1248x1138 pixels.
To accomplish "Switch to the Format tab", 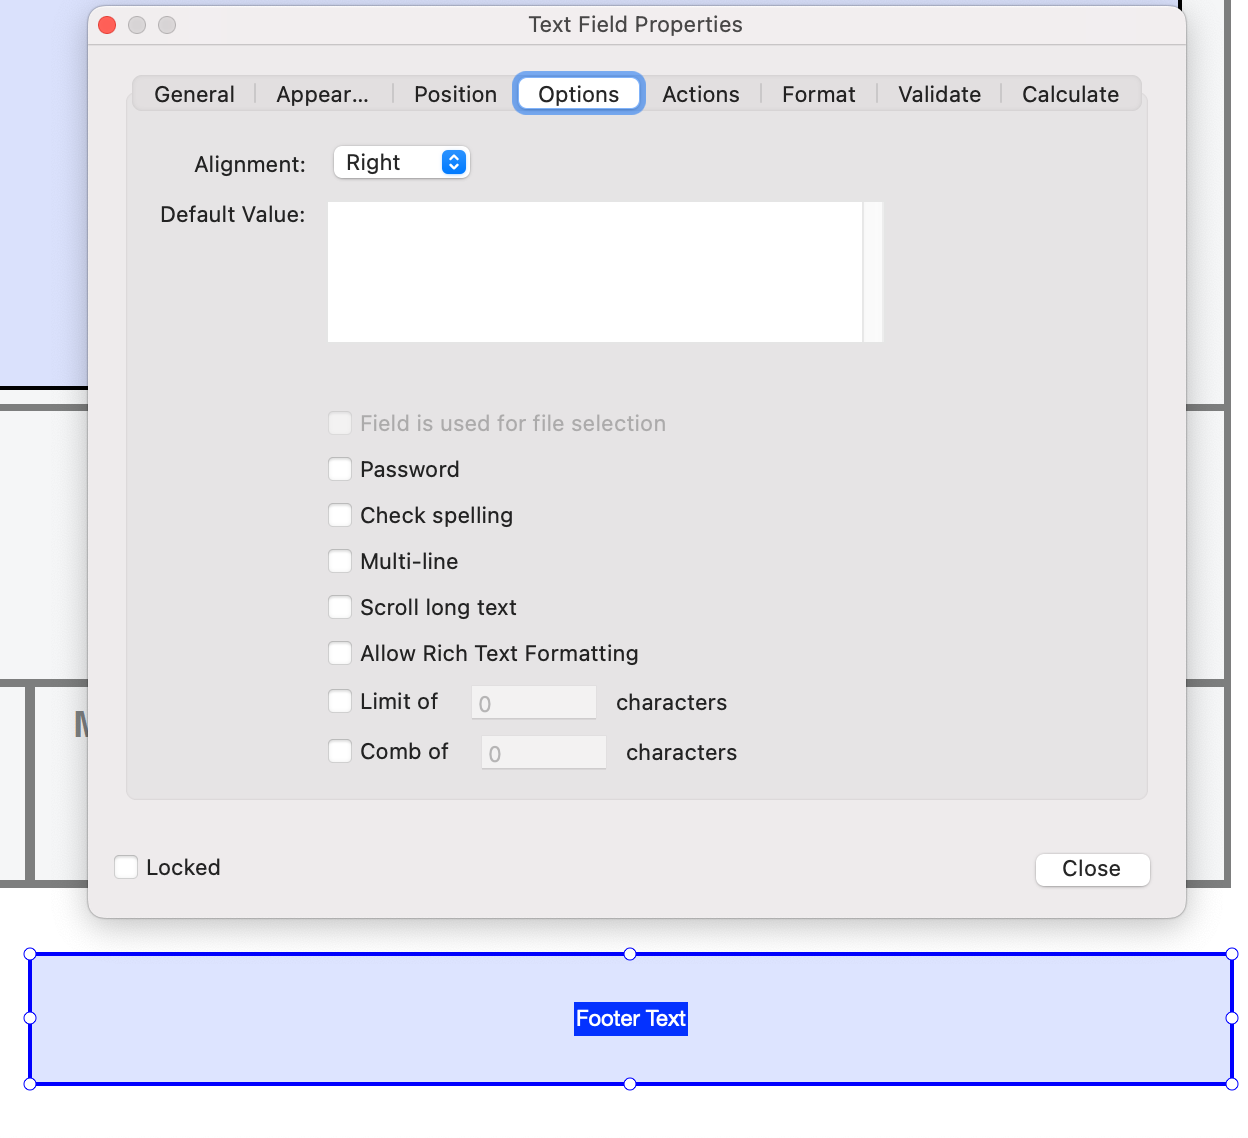I will click(x=818, y=93).
